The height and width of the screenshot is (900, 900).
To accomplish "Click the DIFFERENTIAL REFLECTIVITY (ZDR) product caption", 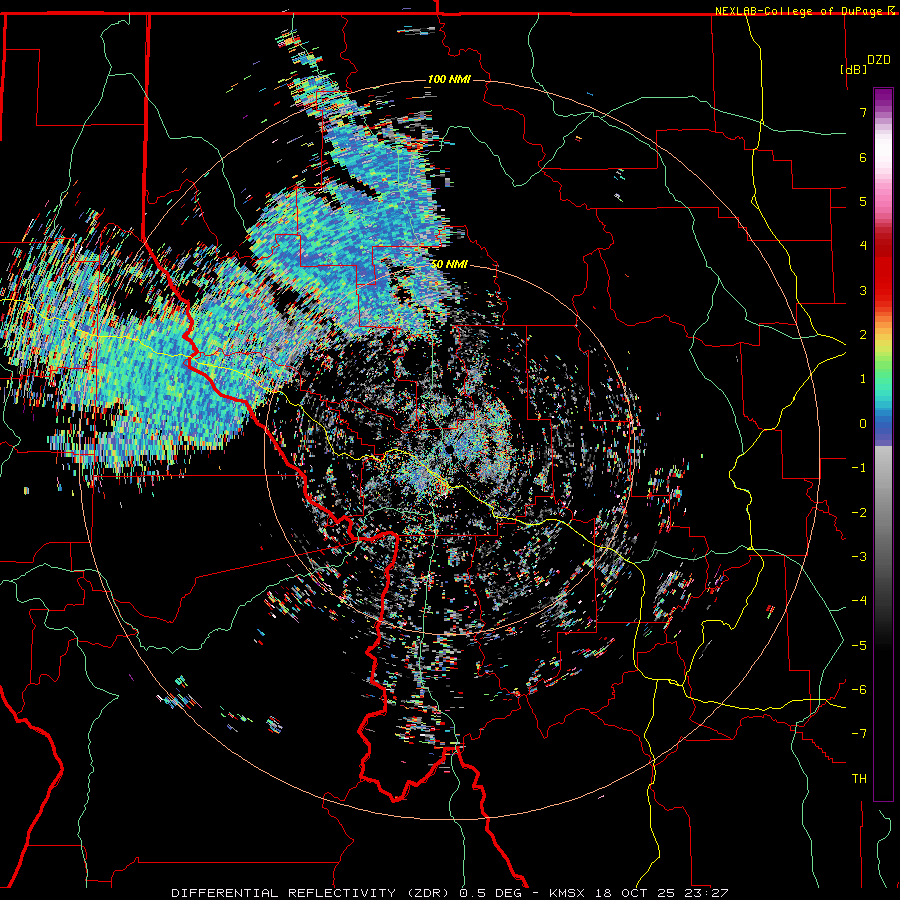I will 312,893.
